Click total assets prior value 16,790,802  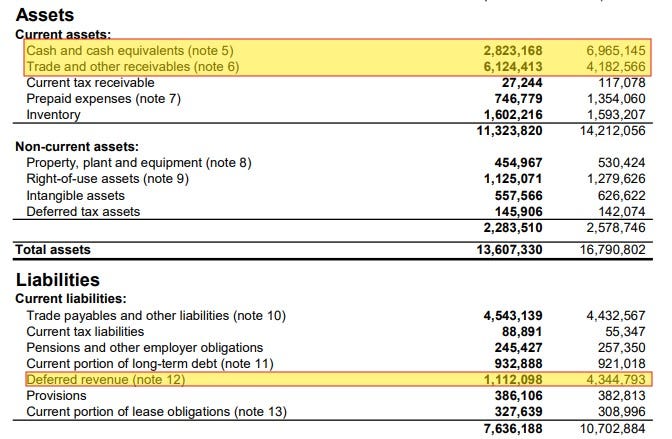[x=612, y=250]
